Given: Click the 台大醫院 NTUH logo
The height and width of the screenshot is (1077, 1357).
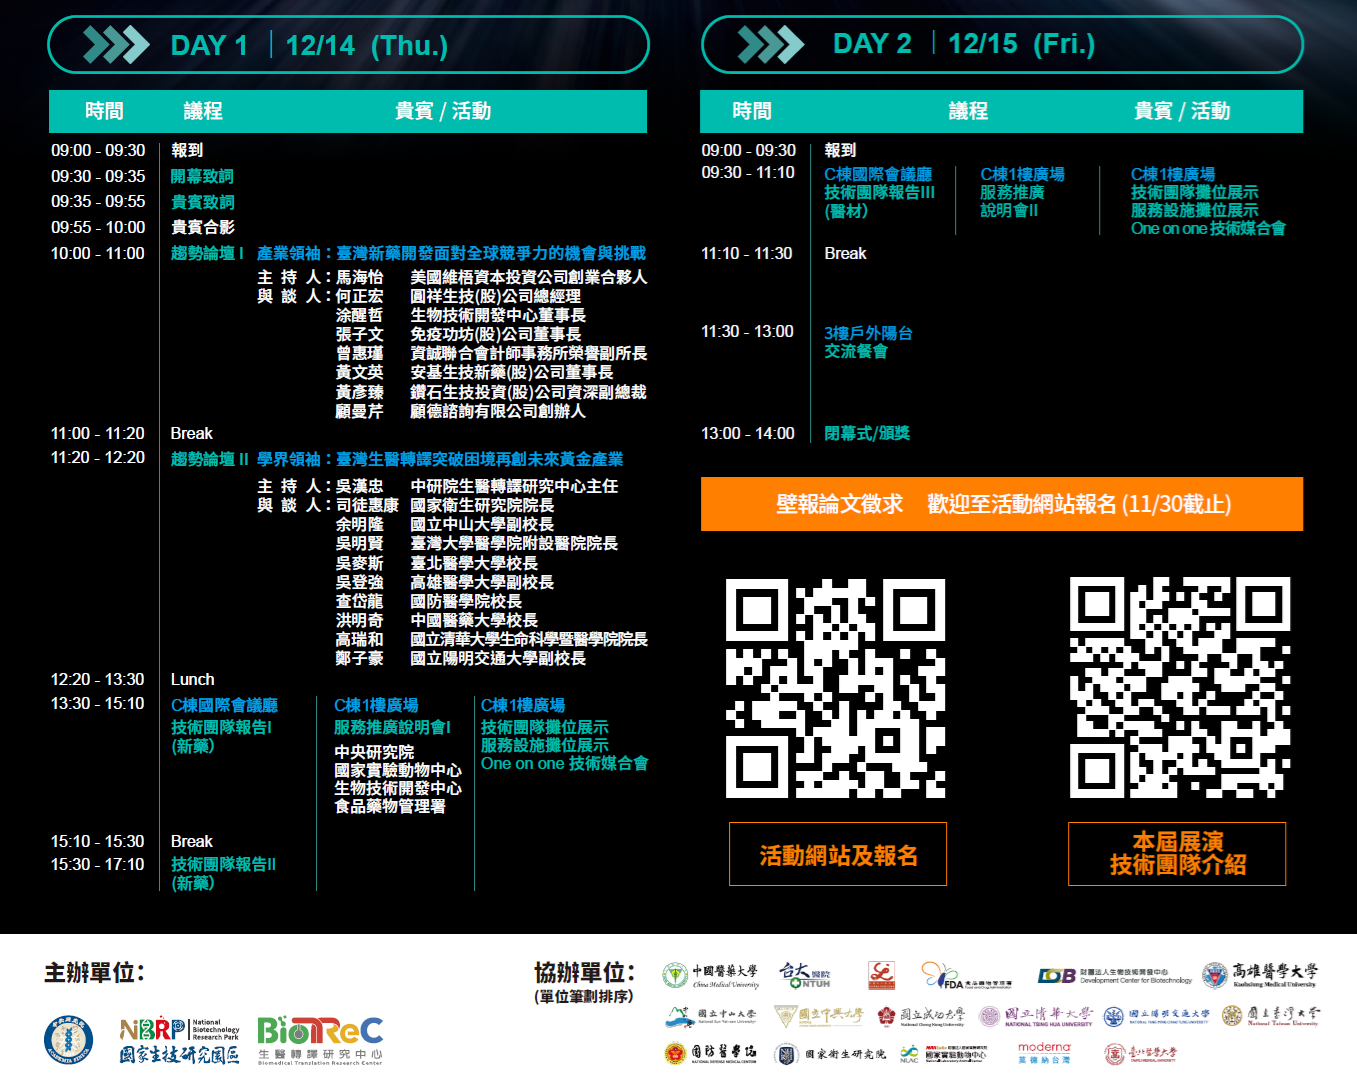Looking at the screenshot, I should [x=805, y=975].
